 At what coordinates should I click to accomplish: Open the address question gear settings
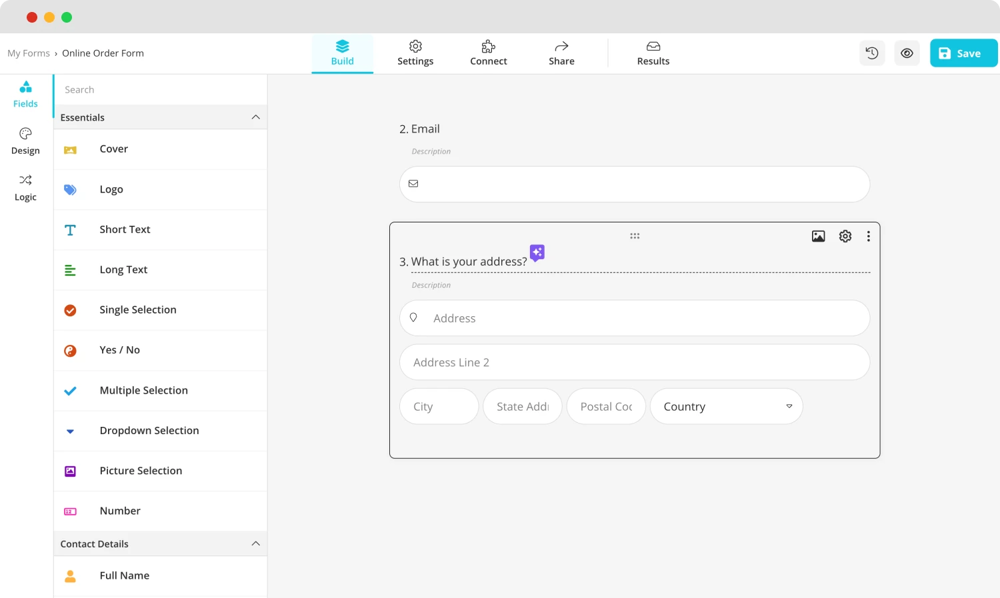coord(845,236)
